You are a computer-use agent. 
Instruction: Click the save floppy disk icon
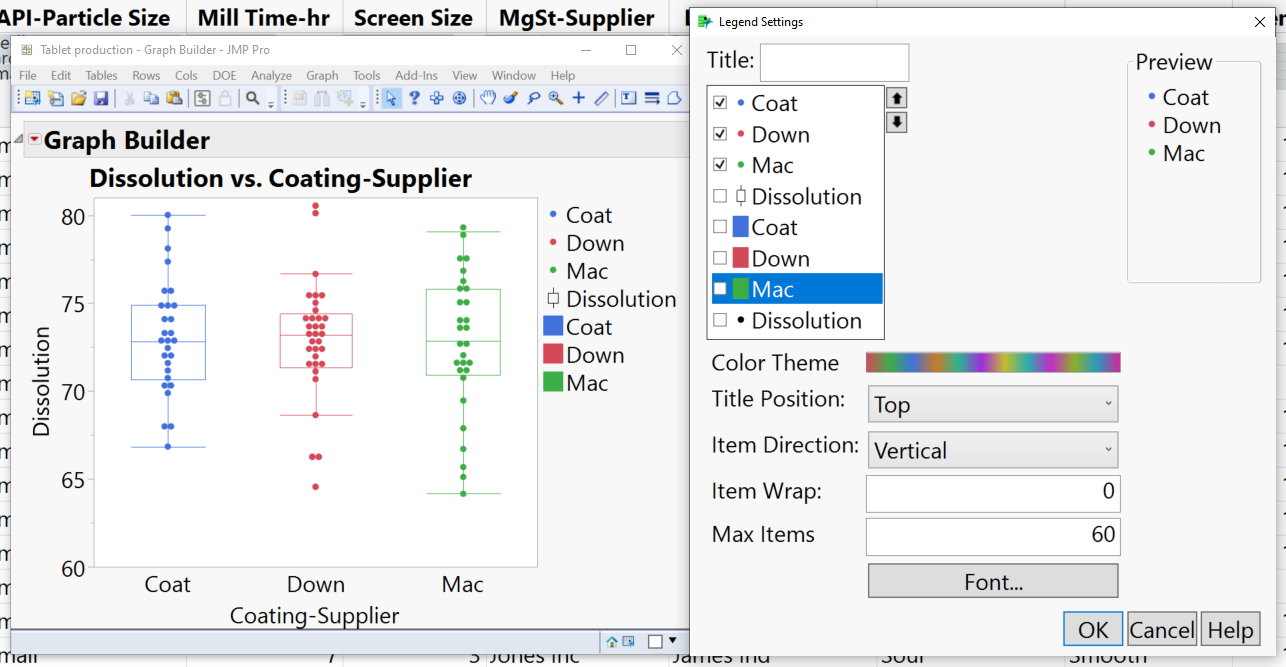point(101,98)
